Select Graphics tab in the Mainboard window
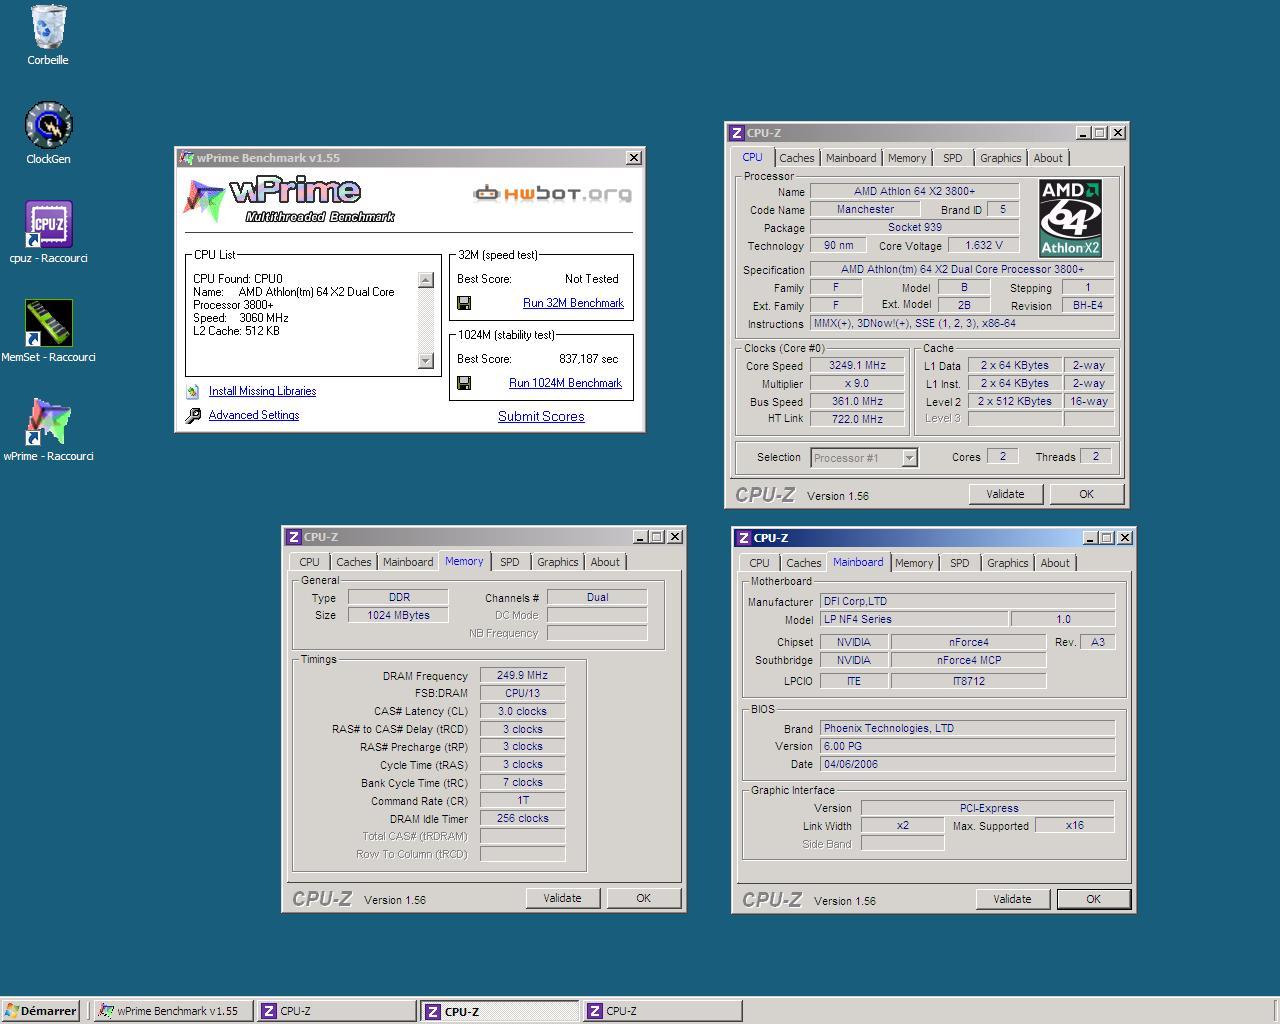The image size is (1280, 1024). point(1008,563)
